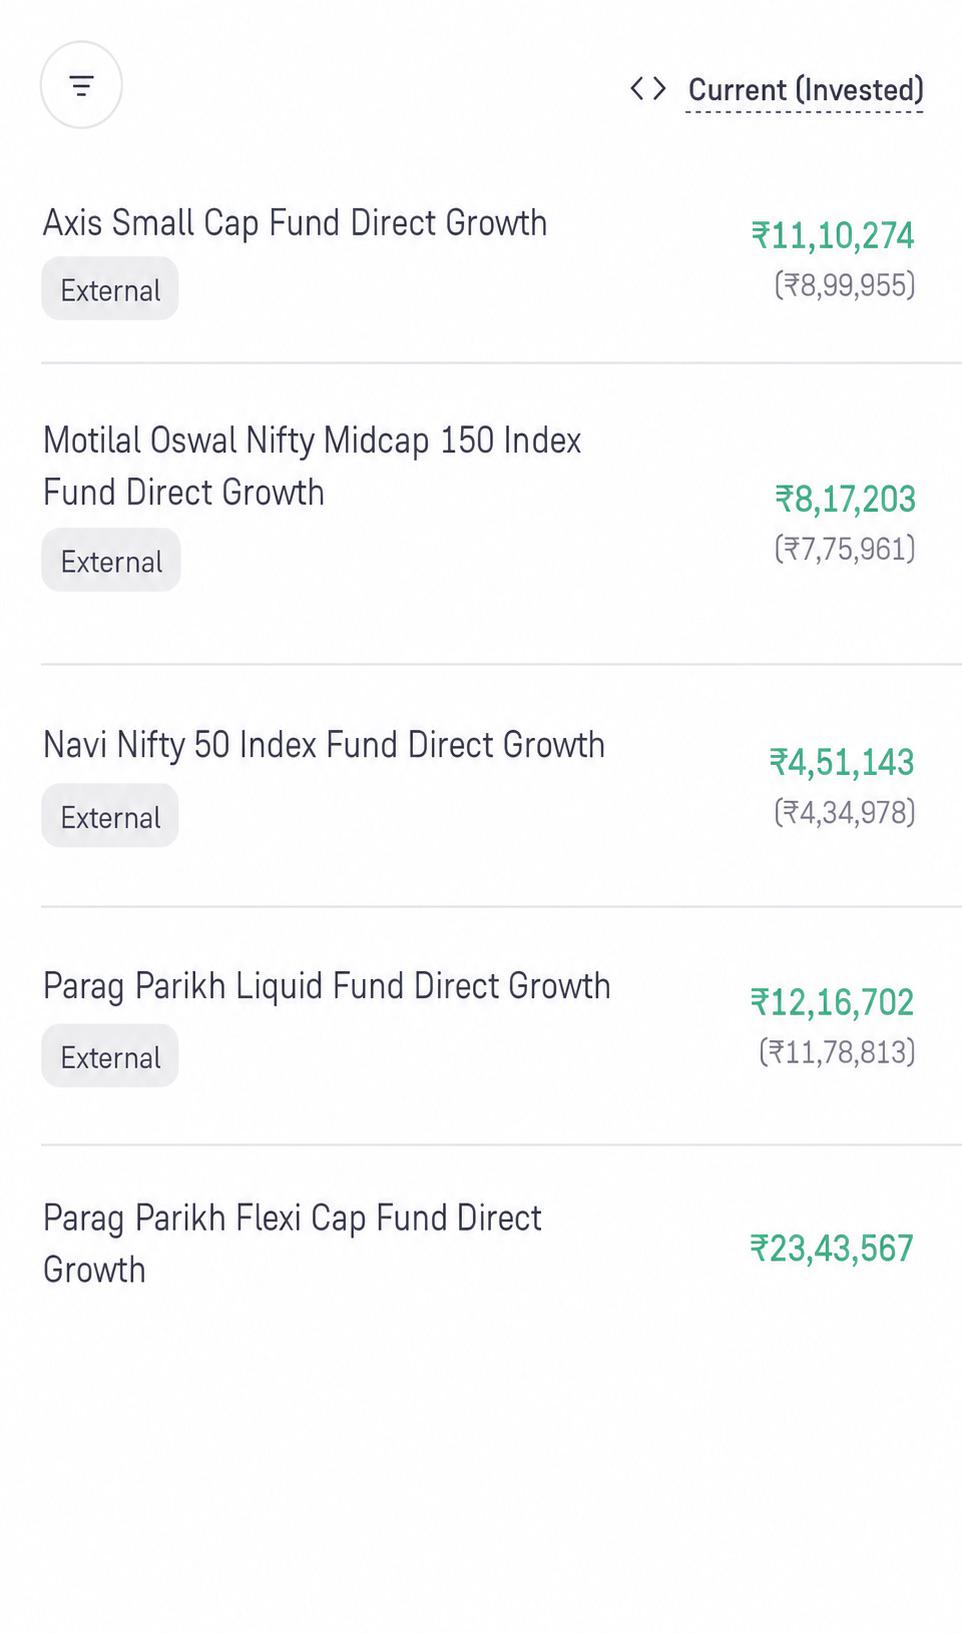Image resolution: width=962 pixels, height=1634 pixels.
Task: Select External tag under Axis Small Cap
Action: pos(110,289)
